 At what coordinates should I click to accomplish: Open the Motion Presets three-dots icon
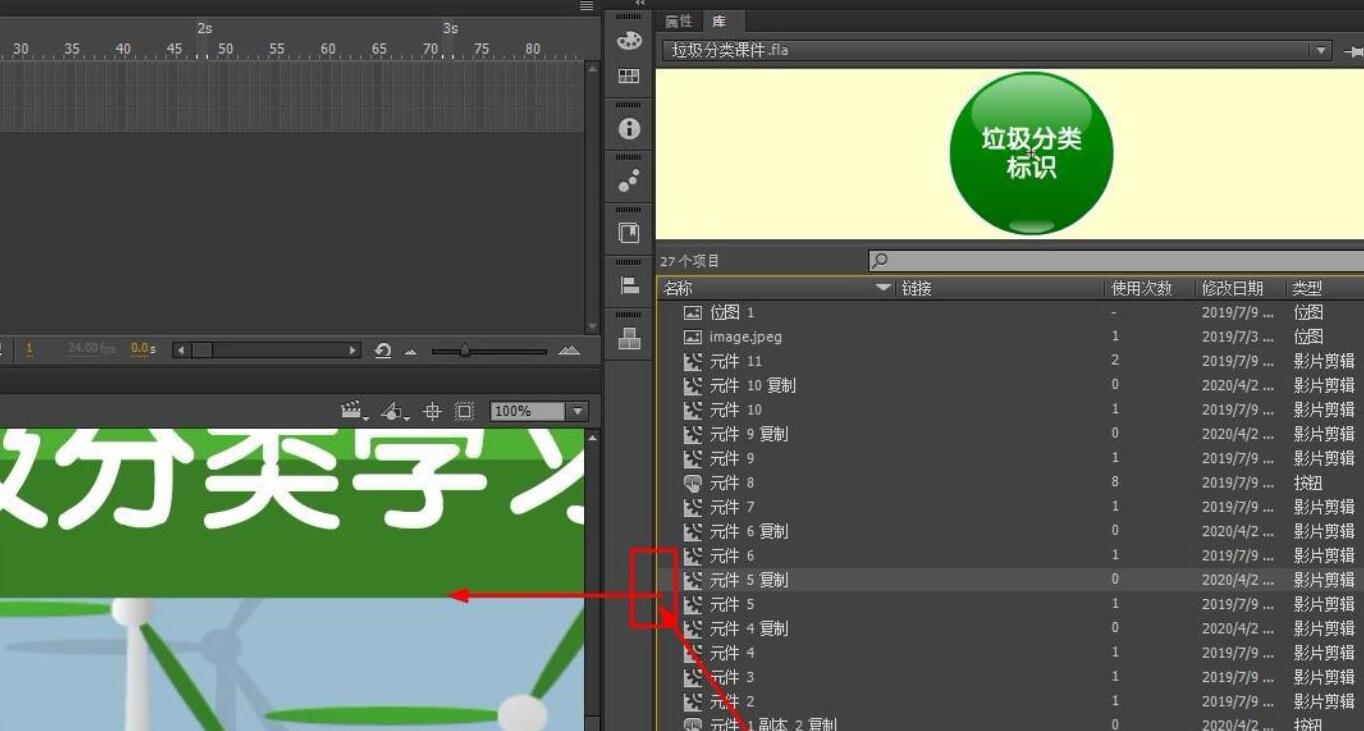[x=629, y=181]
